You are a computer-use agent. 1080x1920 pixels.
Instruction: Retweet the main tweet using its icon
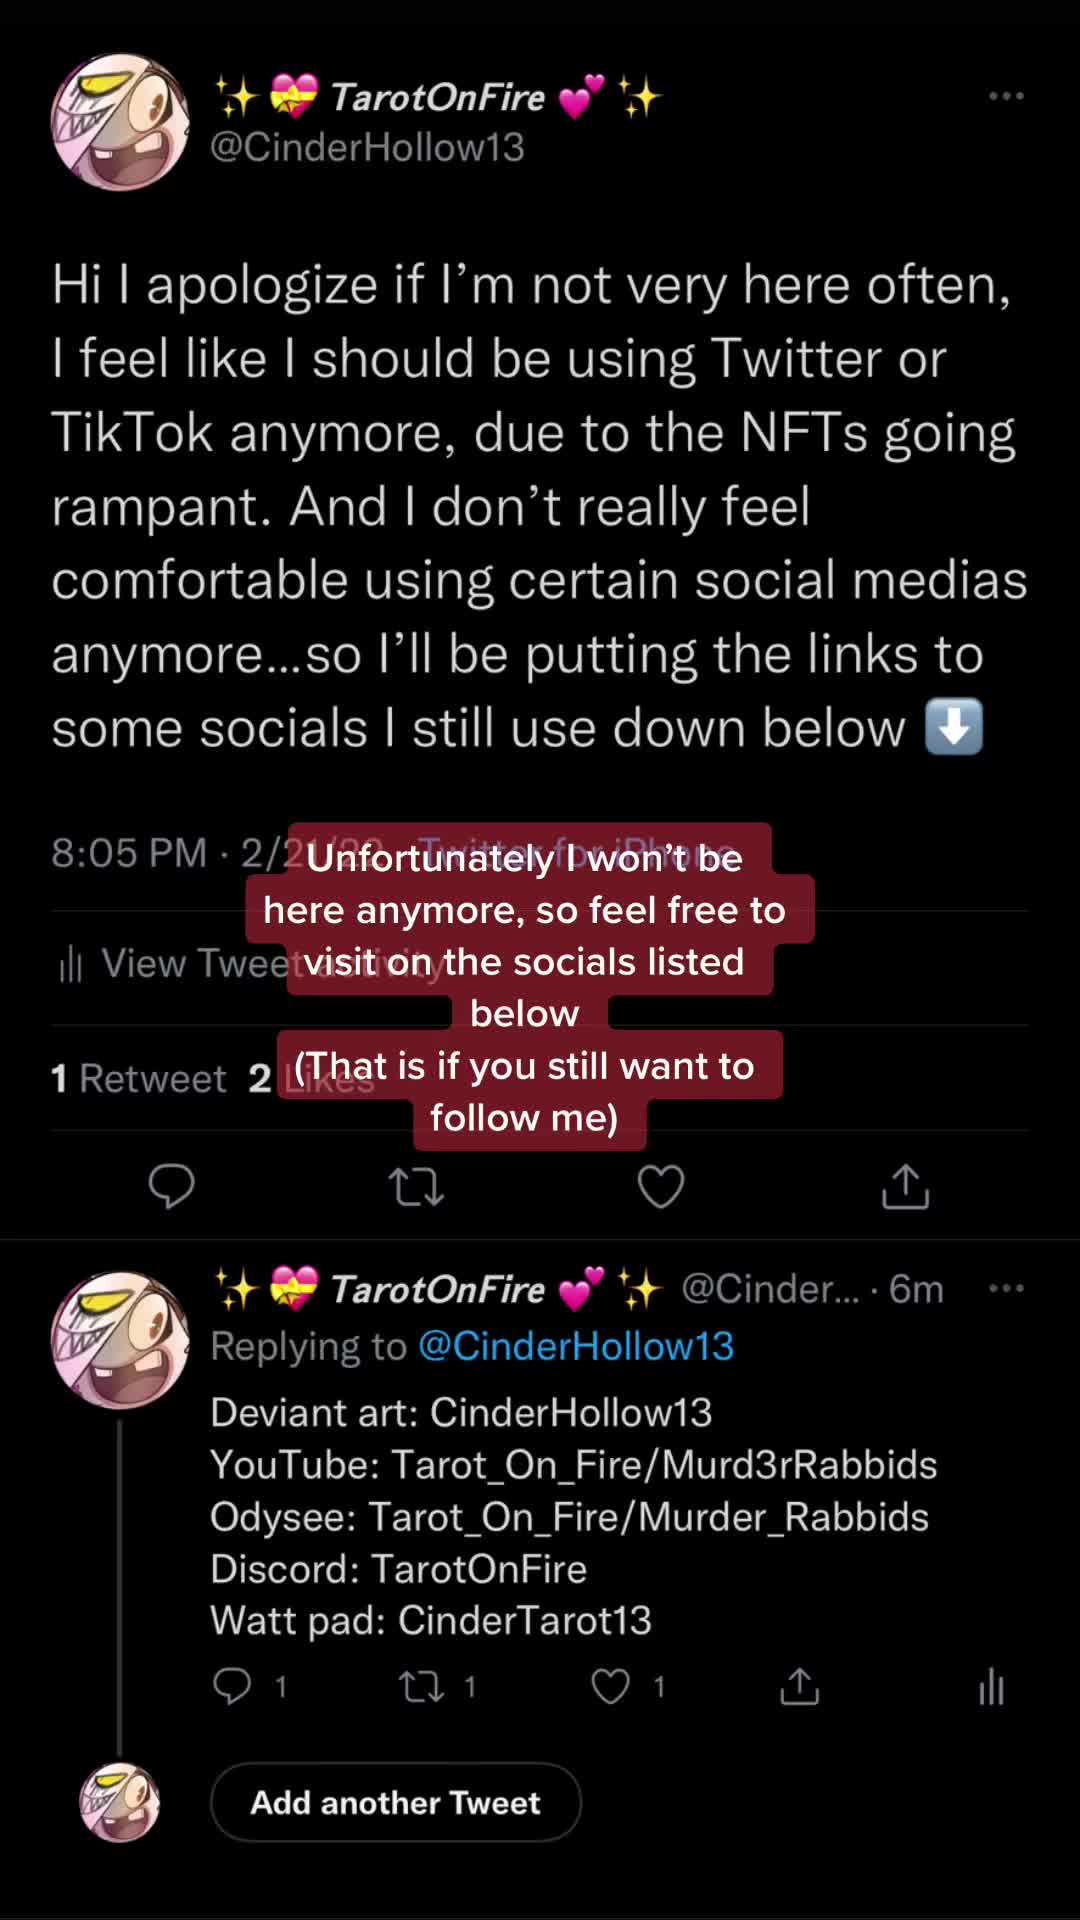pos(416,1187)
